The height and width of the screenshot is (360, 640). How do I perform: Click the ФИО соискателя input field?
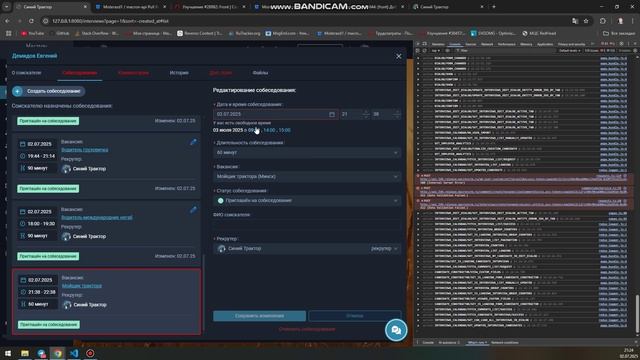point(307,224)
